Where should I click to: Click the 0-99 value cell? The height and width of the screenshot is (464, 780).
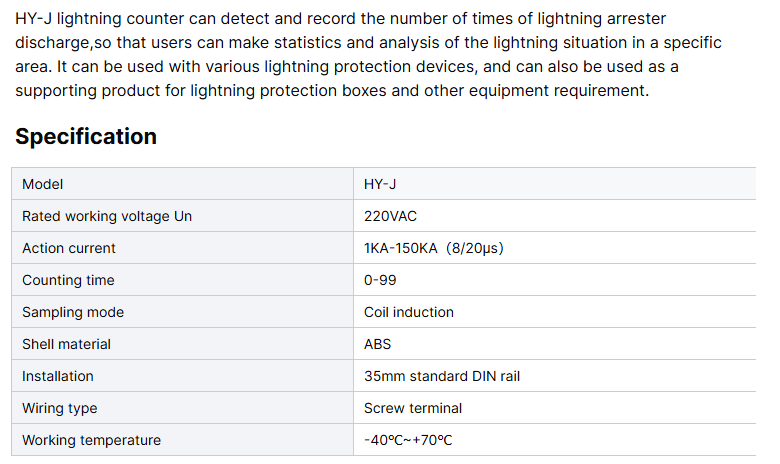[380, 280]
